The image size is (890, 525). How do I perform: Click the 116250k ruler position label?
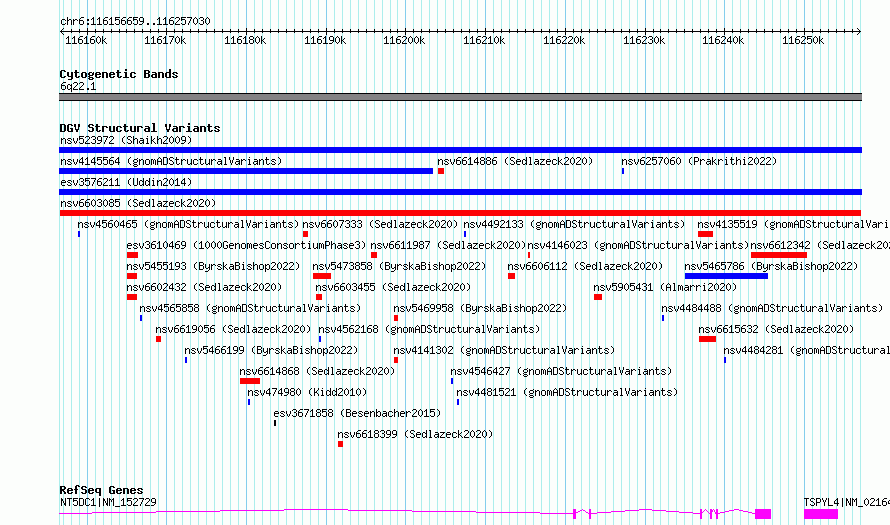803,40
